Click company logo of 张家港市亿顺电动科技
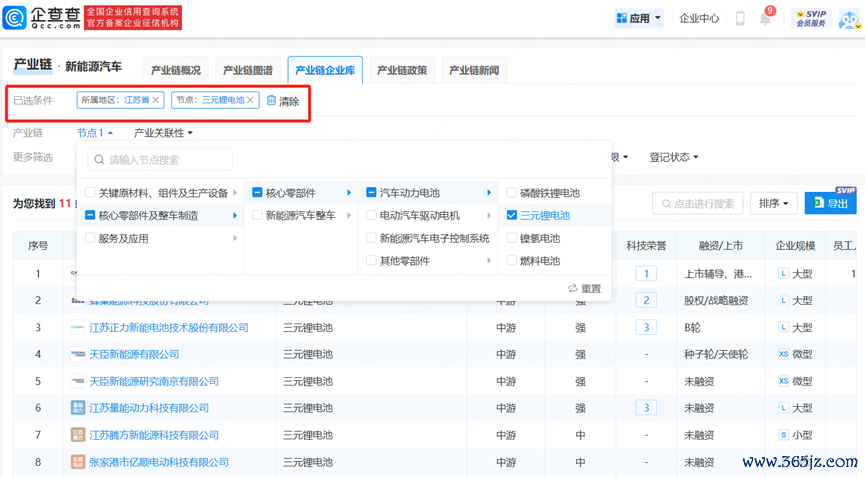 (x=78, y=462)
